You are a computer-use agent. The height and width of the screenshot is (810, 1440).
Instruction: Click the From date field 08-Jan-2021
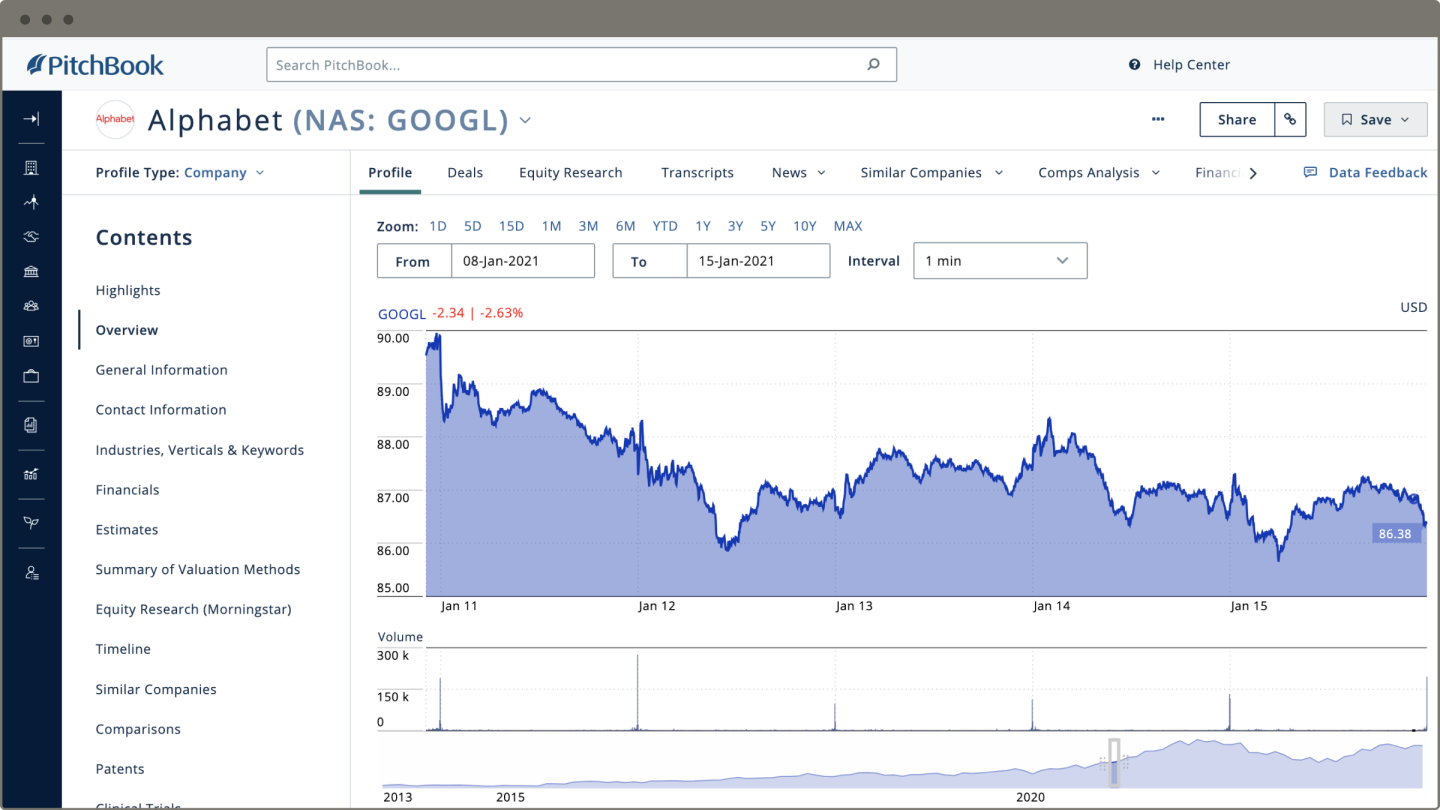[523, 261]
